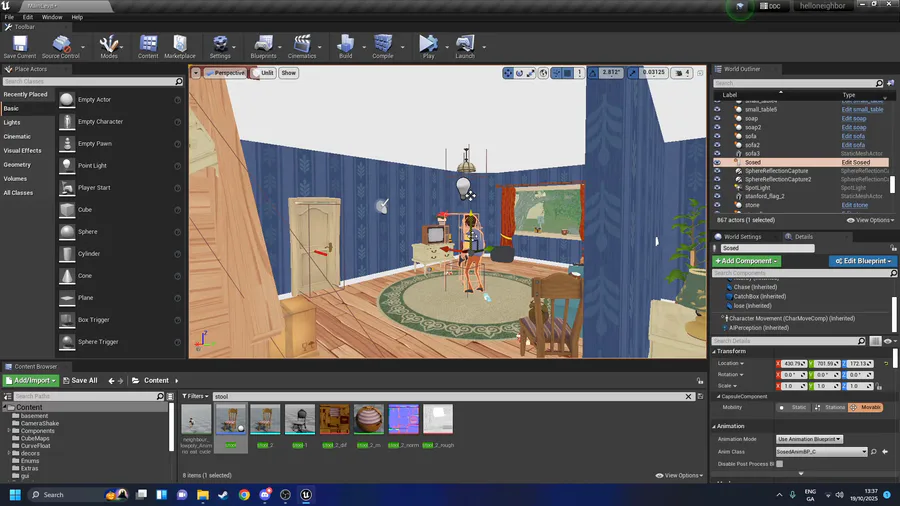Image resolution: width=900 pixels, height=506 pixels.
Task: Toggle visibility eye for stone actor
Action: (717, 205)
